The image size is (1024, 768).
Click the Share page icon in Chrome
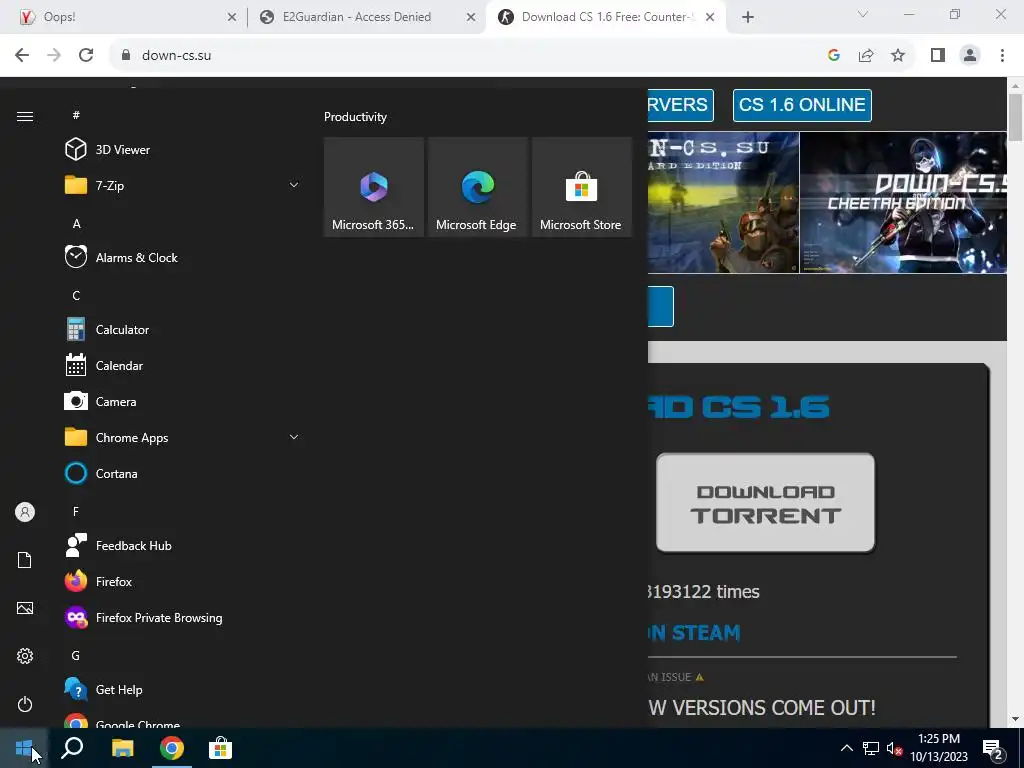[866, 56]
